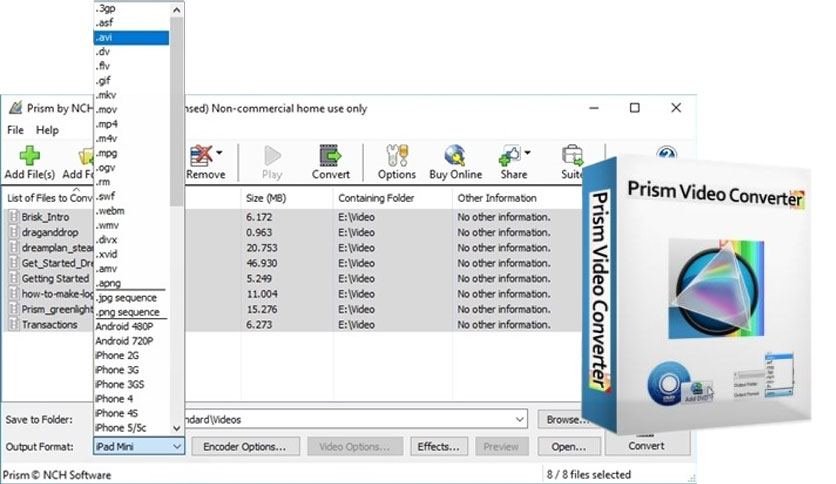Viewport: 836px width, 484px height.
Task: Select .dv format option
Action: point(132,52)
